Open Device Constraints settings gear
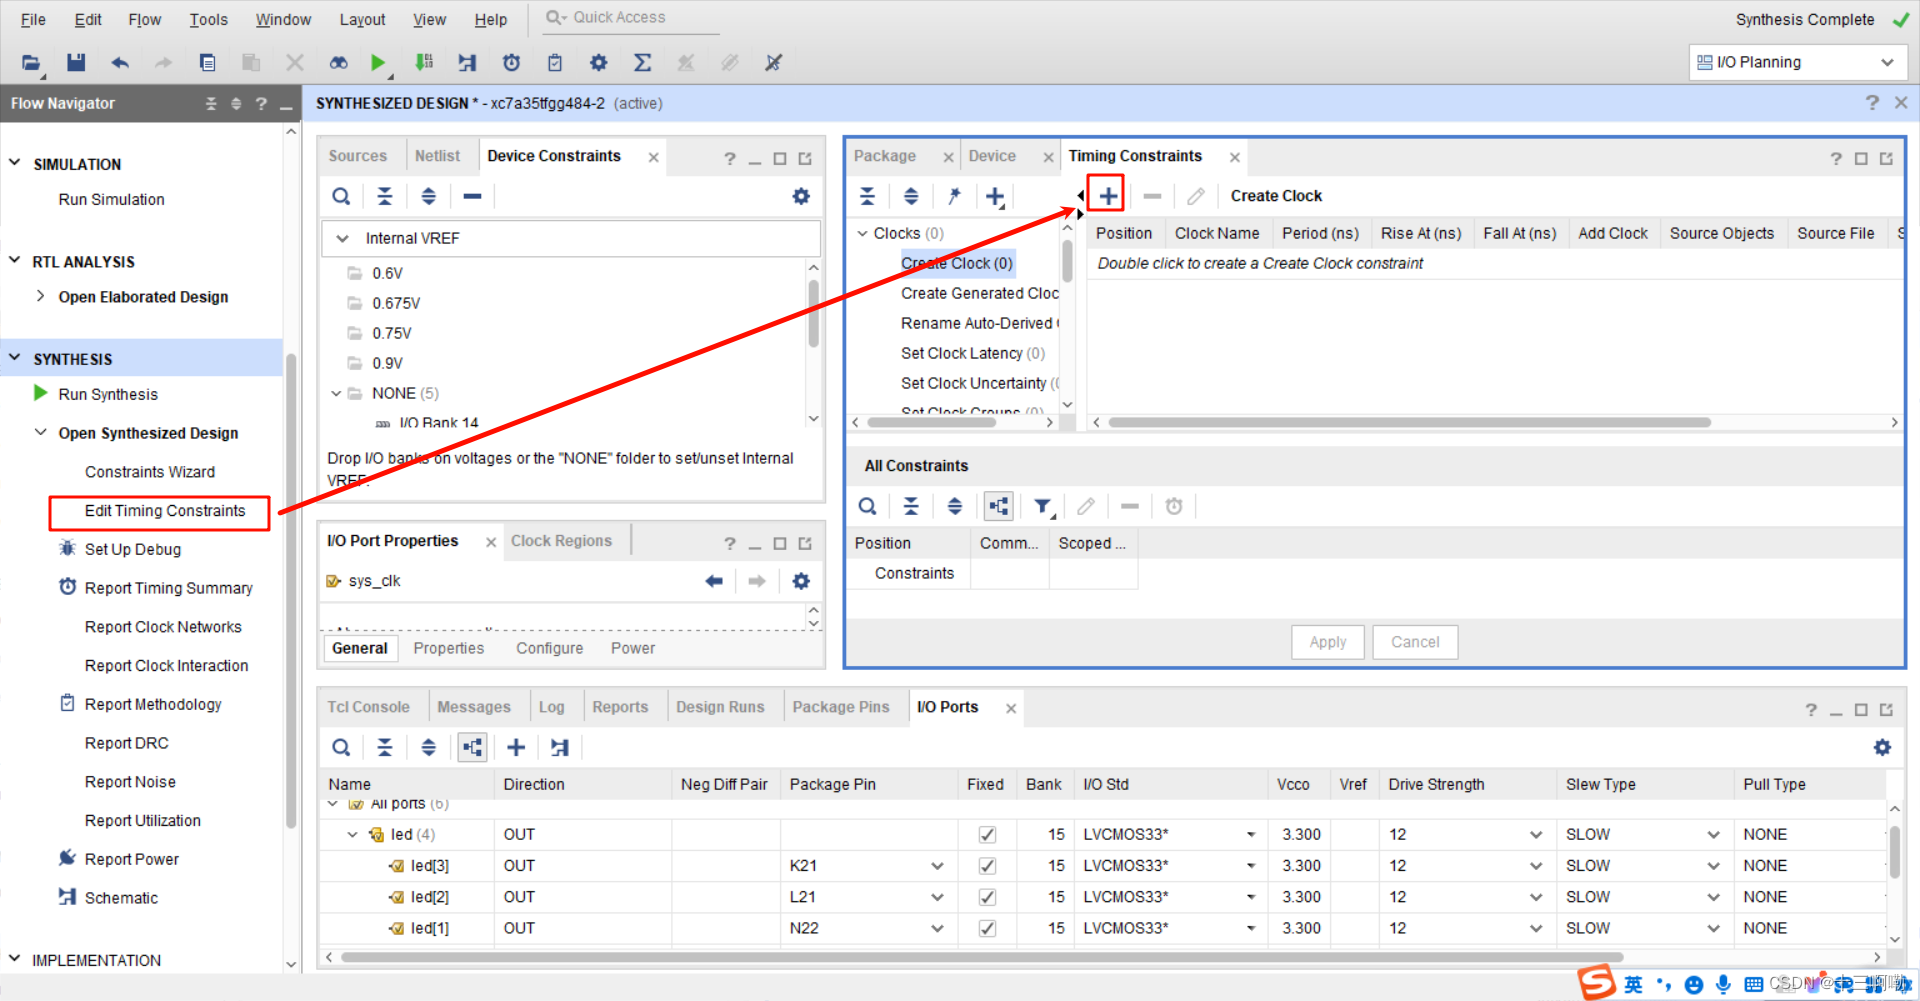This screenshot has width=1920, height=1001. coord(801,196)
